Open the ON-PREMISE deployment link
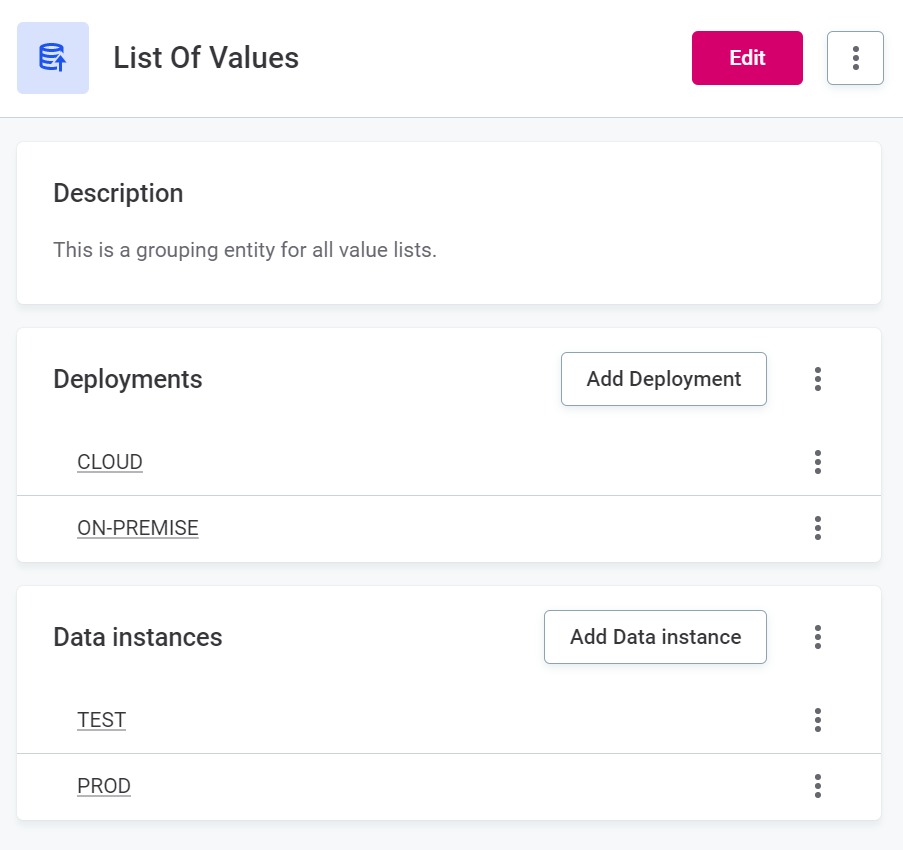The height and width of the screenshot is (850, 903). (x=137, y=528)
